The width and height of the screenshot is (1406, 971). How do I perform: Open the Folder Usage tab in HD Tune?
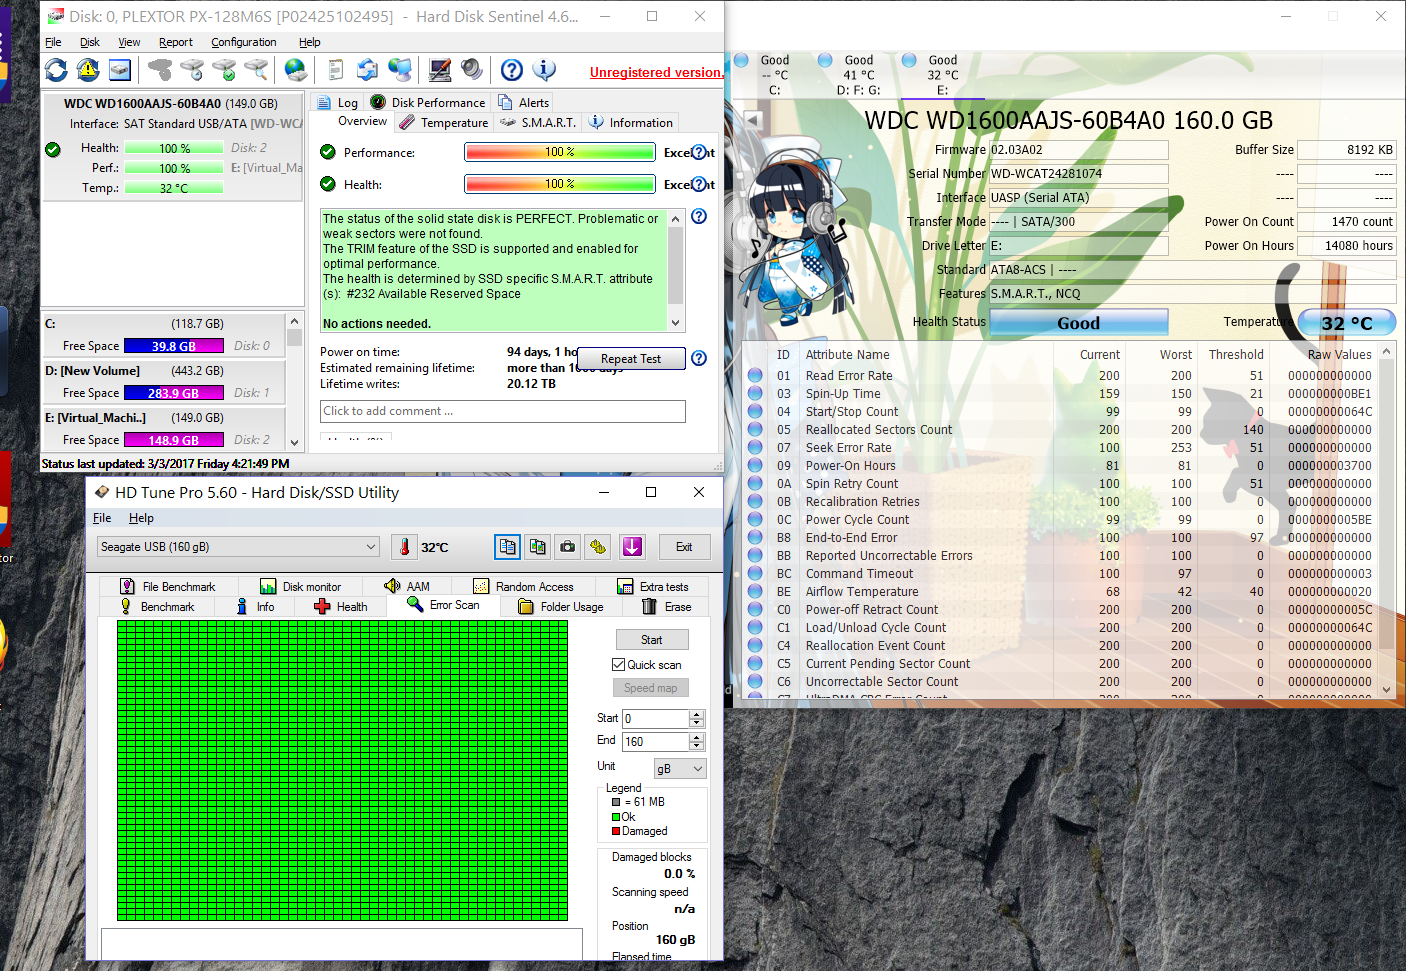click(561, 607)
